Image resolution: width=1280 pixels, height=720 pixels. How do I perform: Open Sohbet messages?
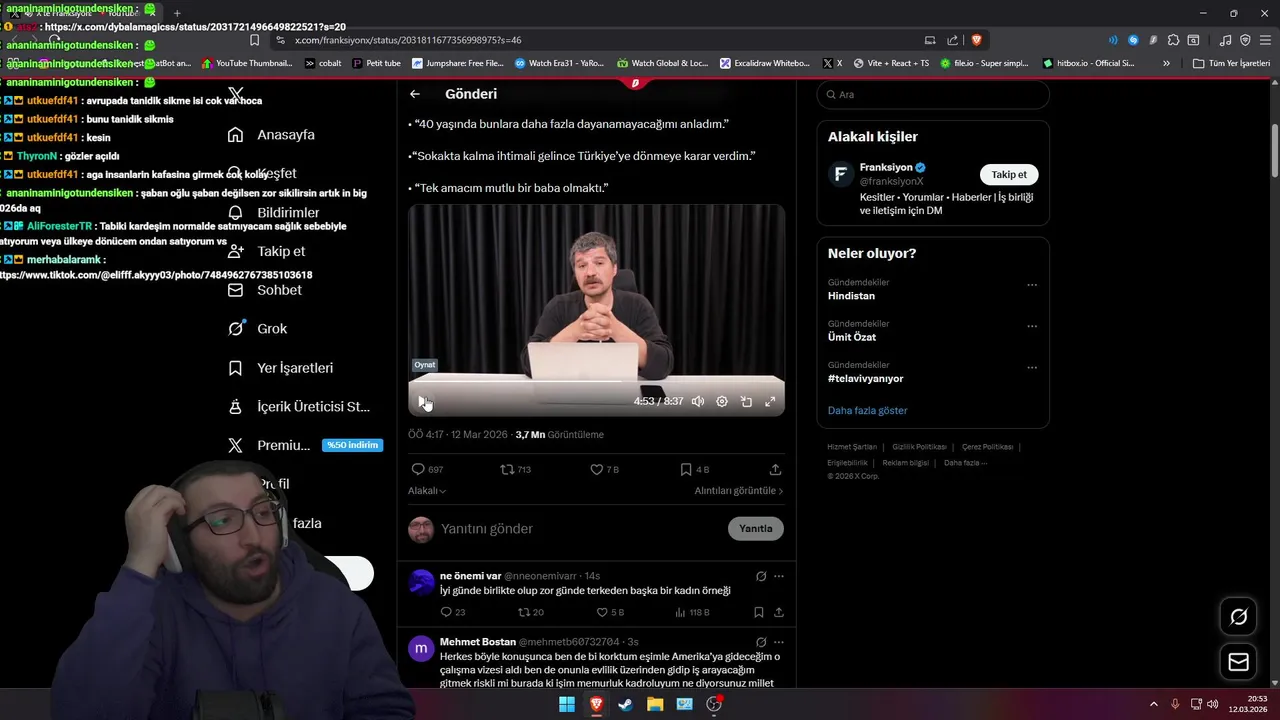click(265, 290)
